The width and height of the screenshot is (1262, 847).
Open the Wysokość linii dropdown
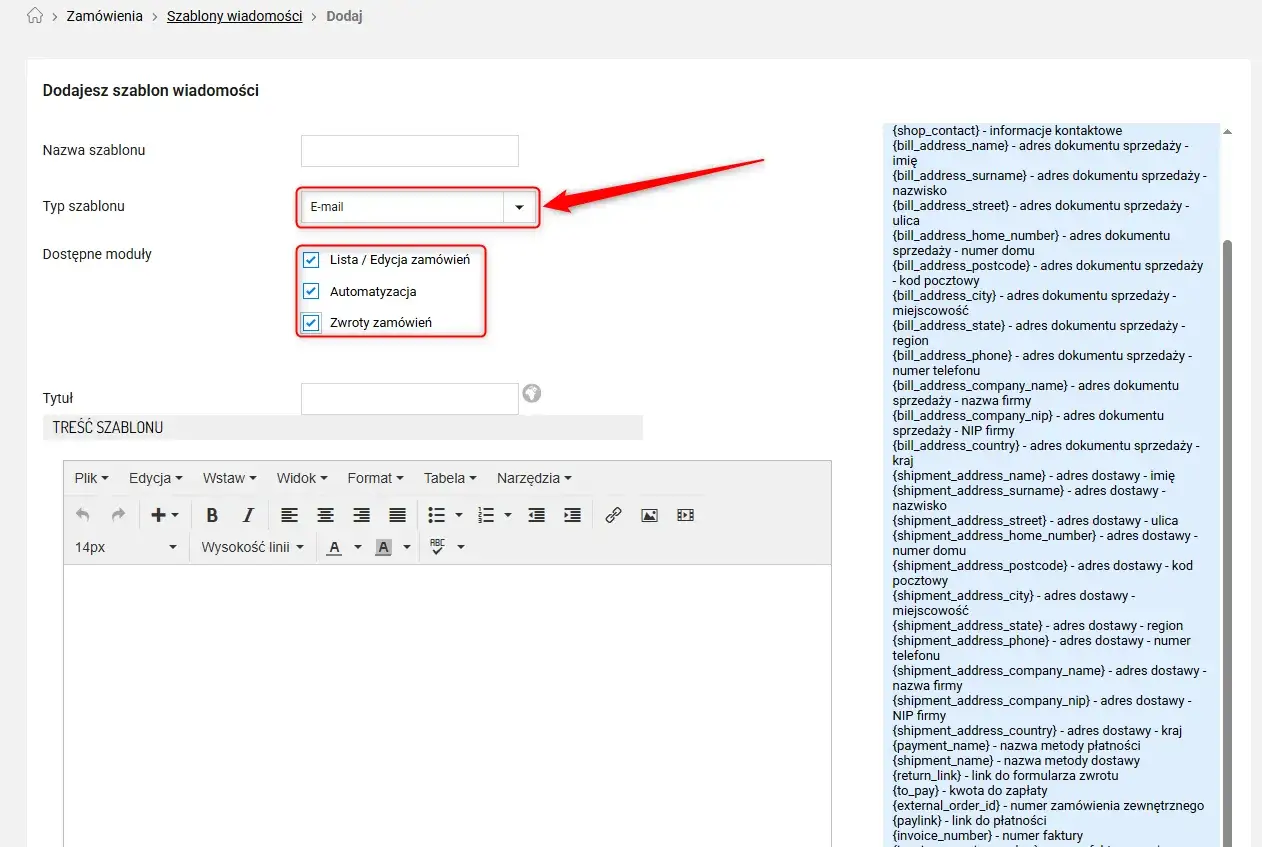click(x=252, y=547)
